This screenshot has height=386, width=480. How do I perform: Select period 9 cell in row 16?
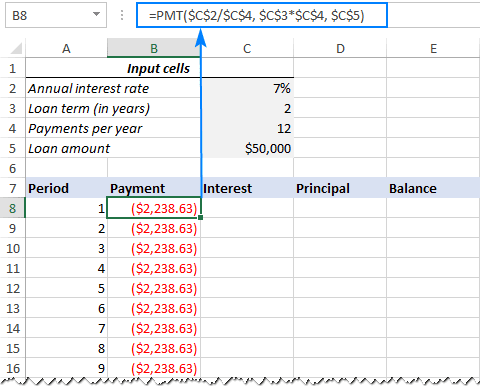66,368
